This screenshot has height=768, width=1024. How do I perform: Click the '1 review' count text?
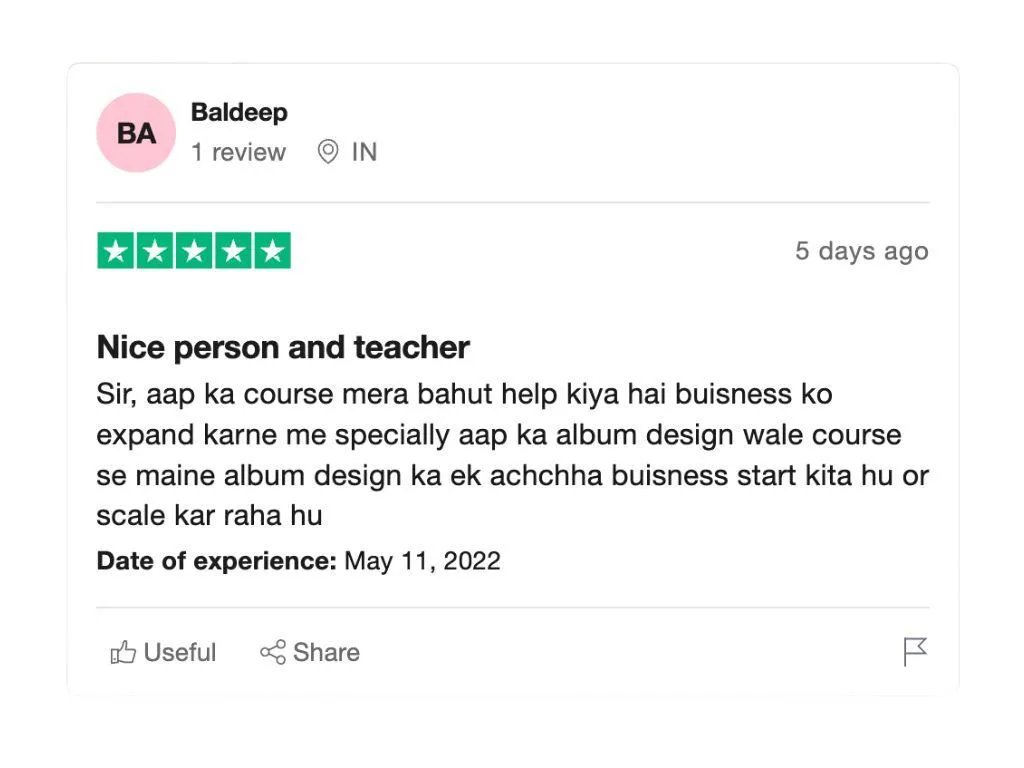238,152
